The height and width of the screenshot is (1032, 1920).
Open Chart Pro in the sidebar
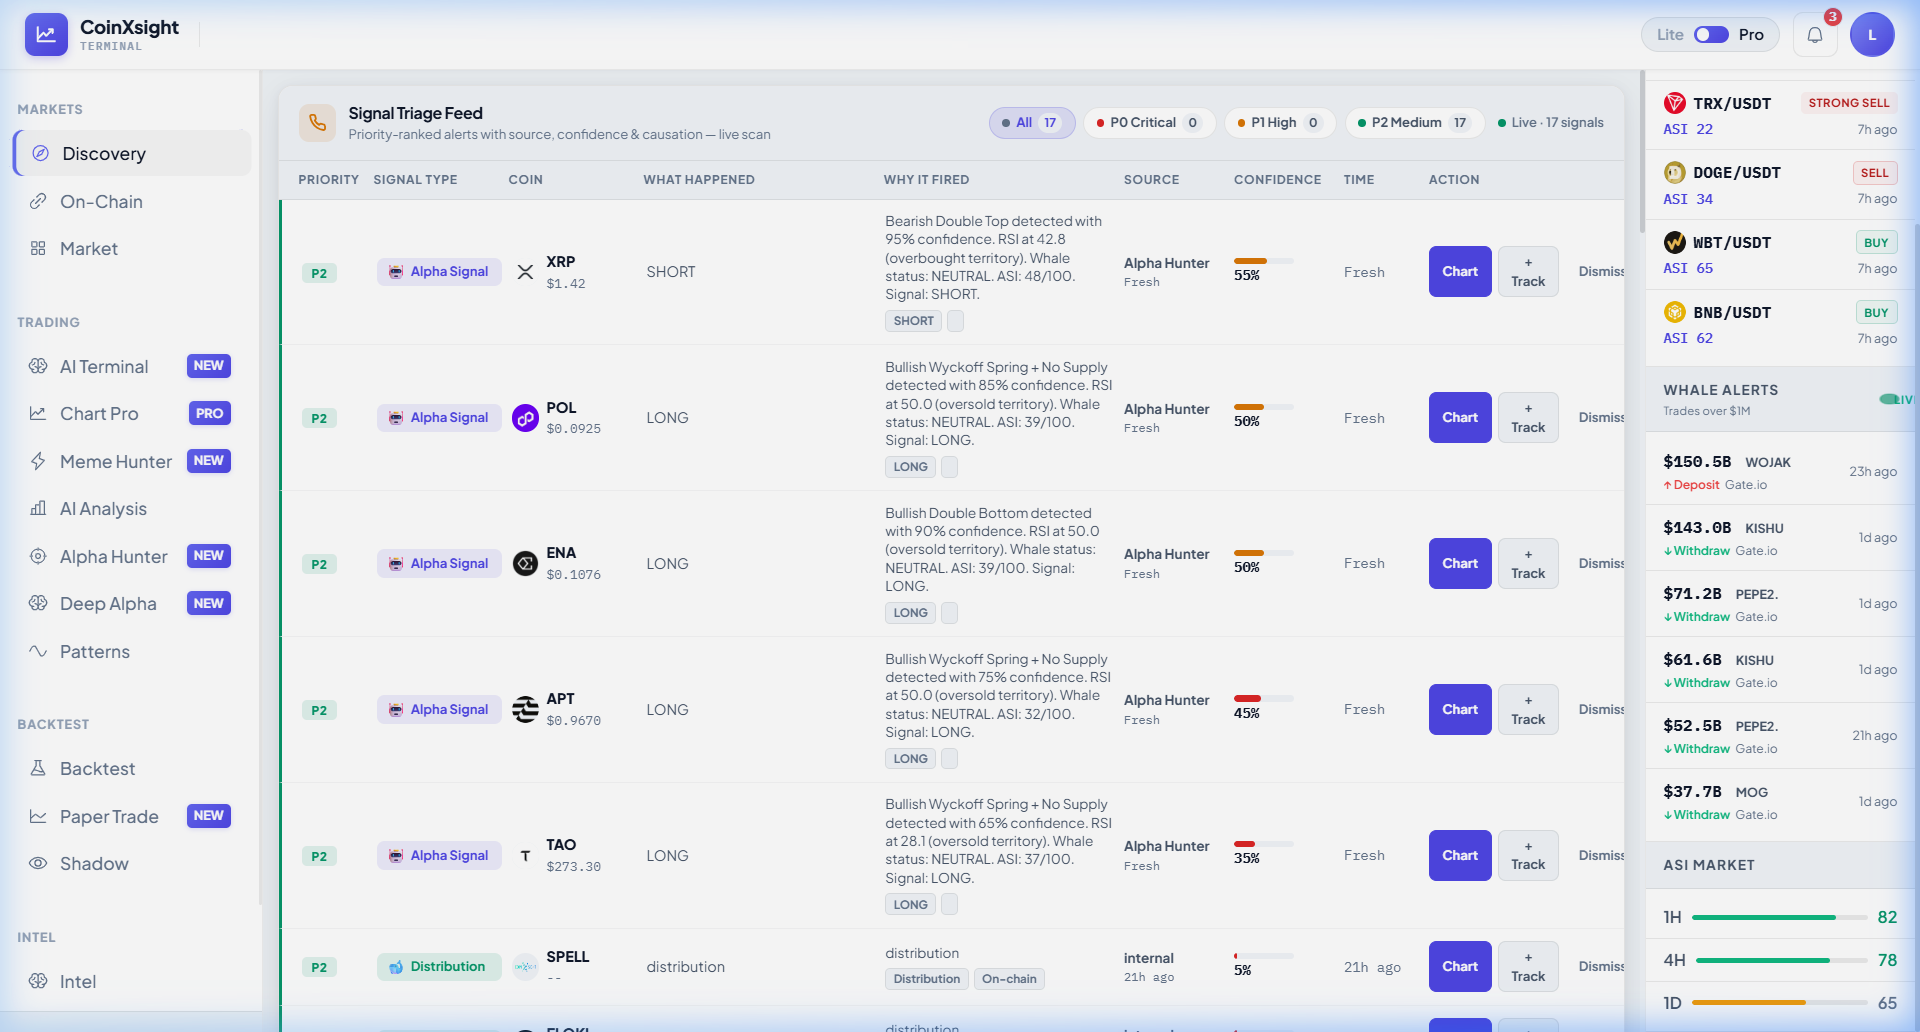click(x=132, y=413)
